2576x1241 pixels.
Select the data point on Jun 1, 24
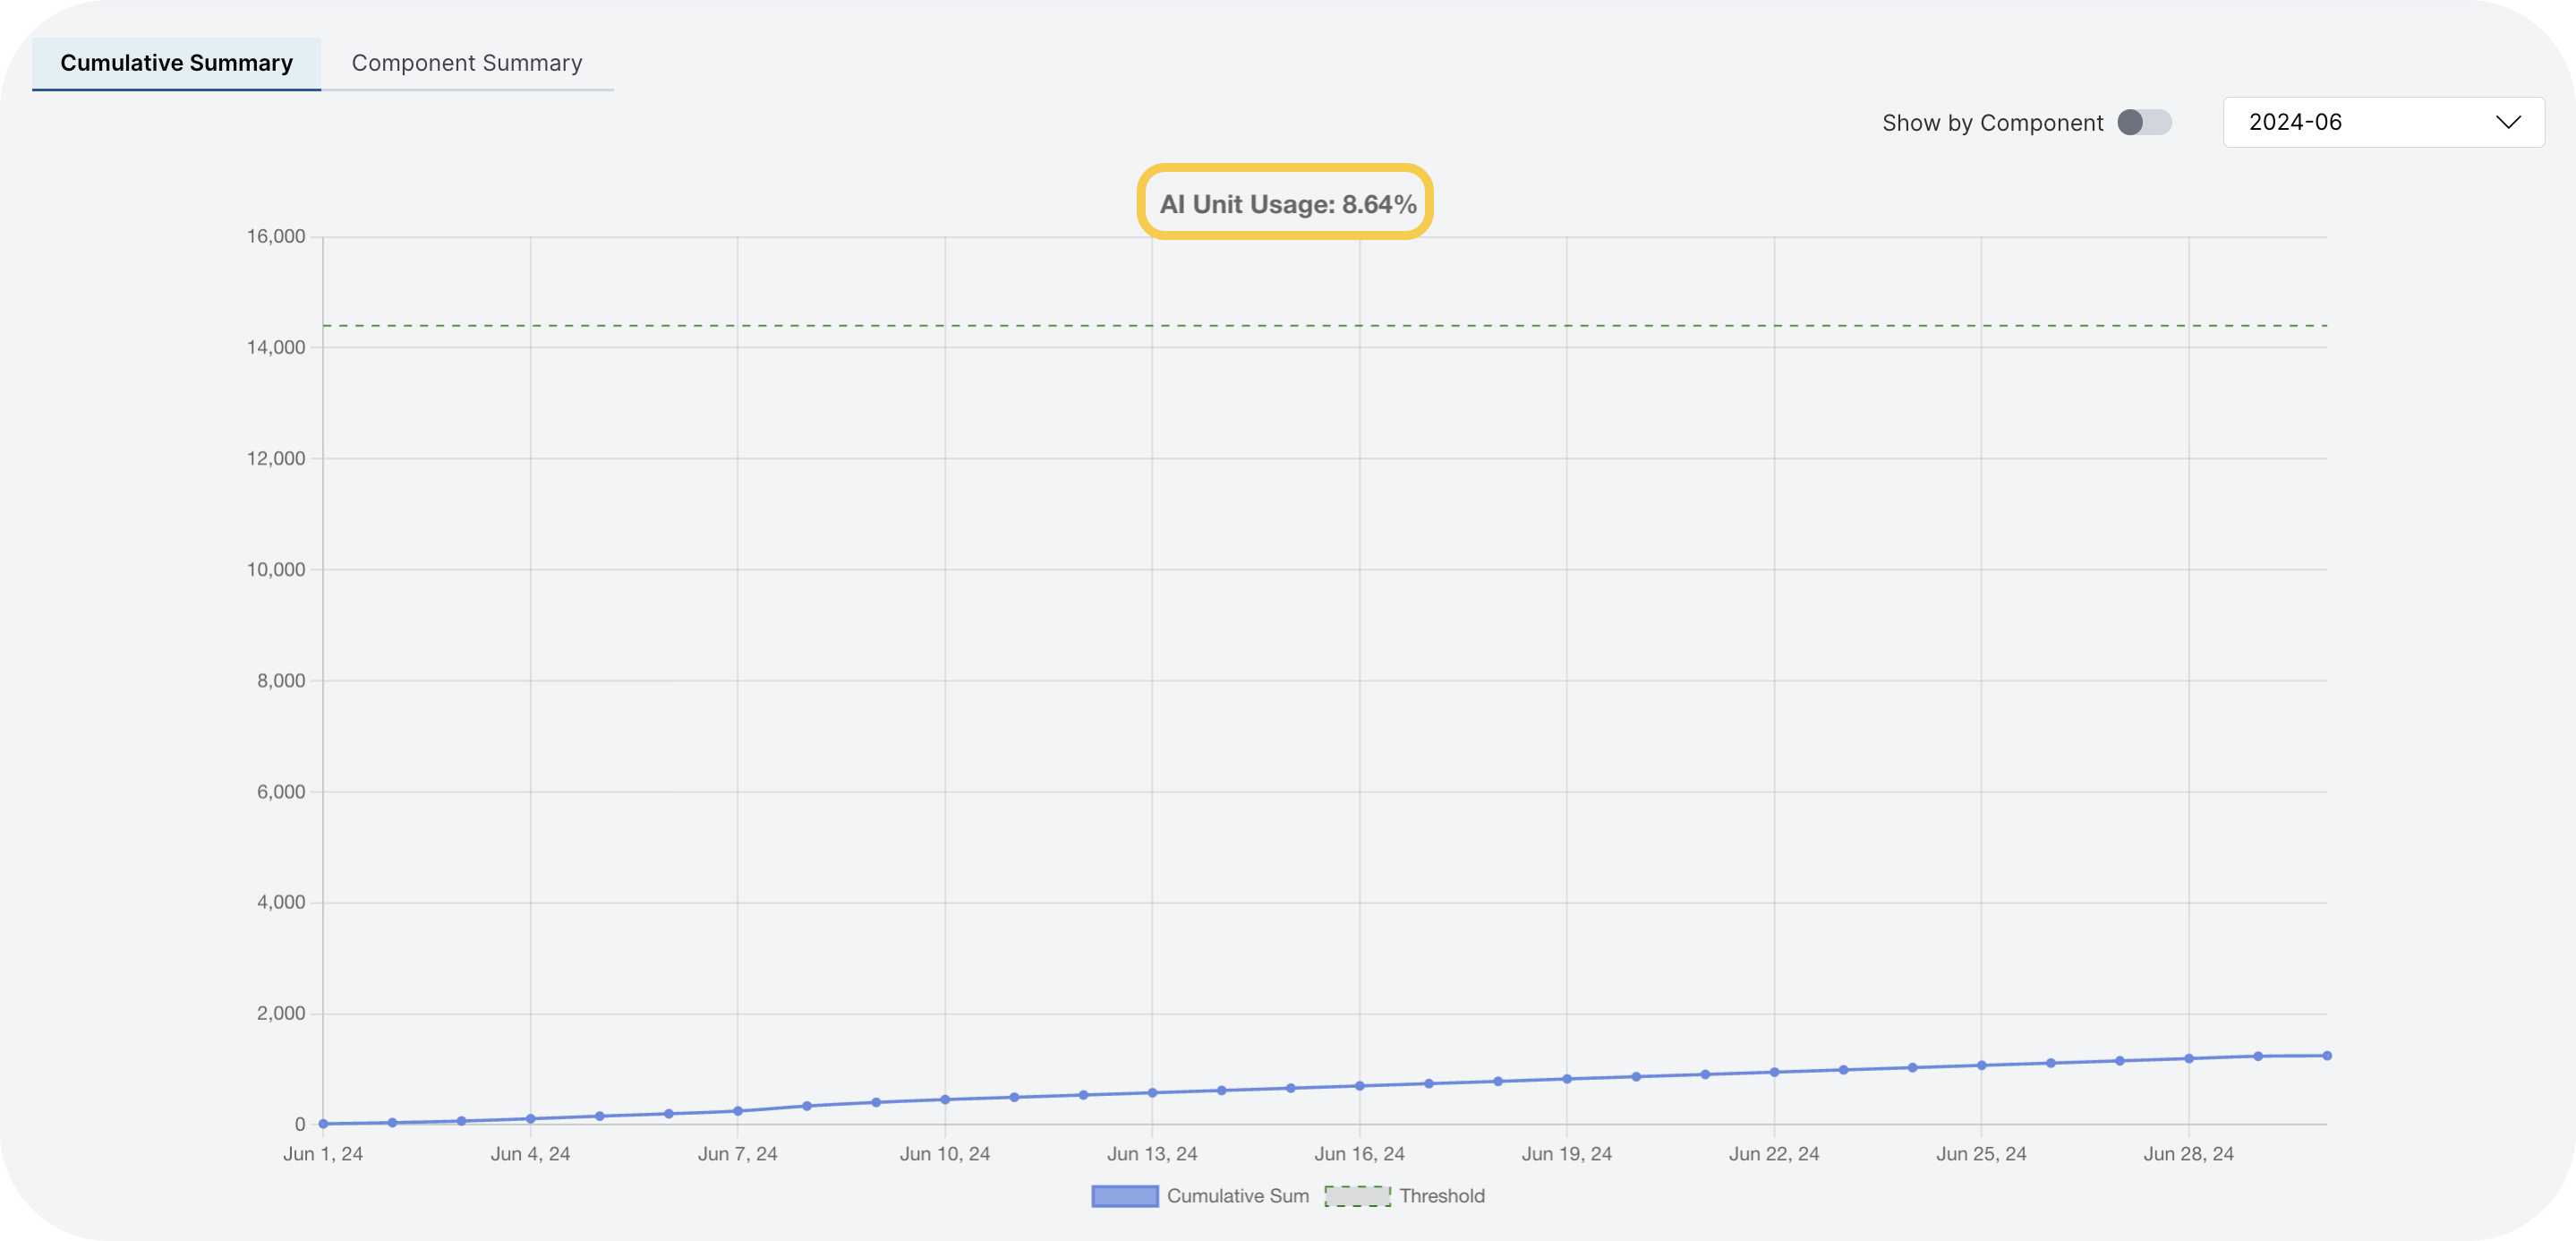322,1123
